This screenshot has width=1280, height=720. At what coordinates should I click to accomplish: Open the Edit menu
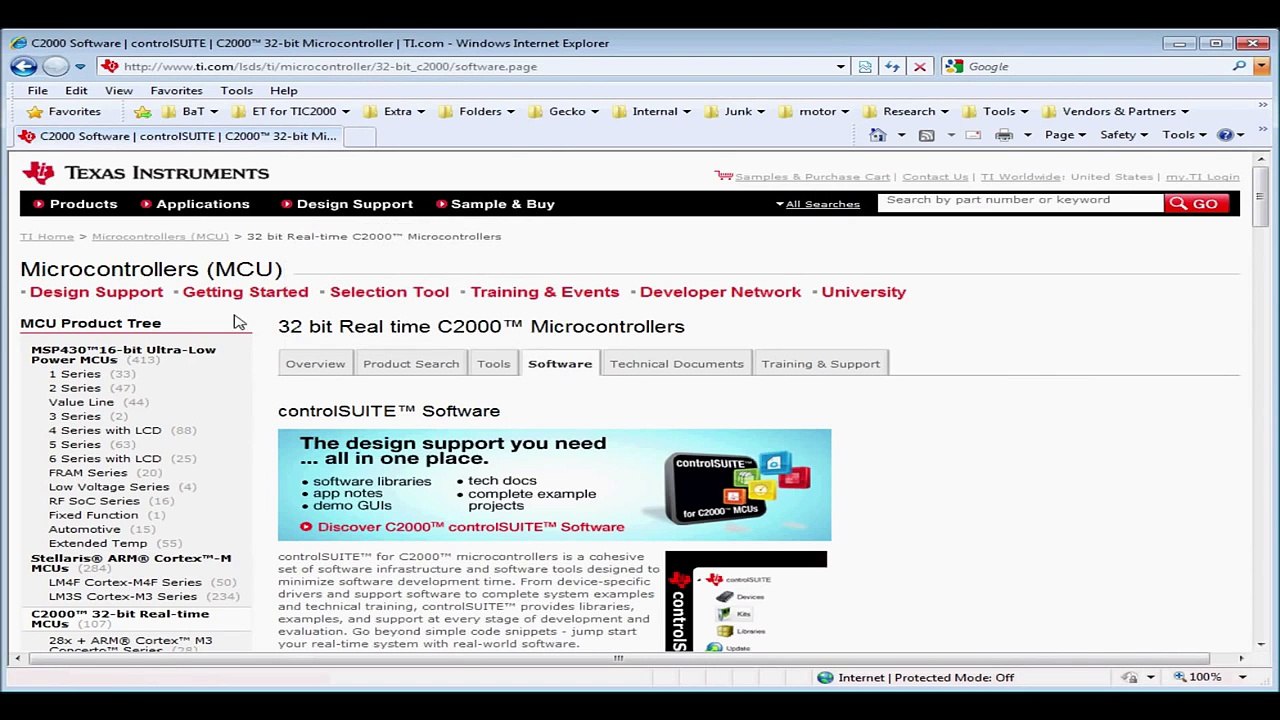tap(76, 90)
